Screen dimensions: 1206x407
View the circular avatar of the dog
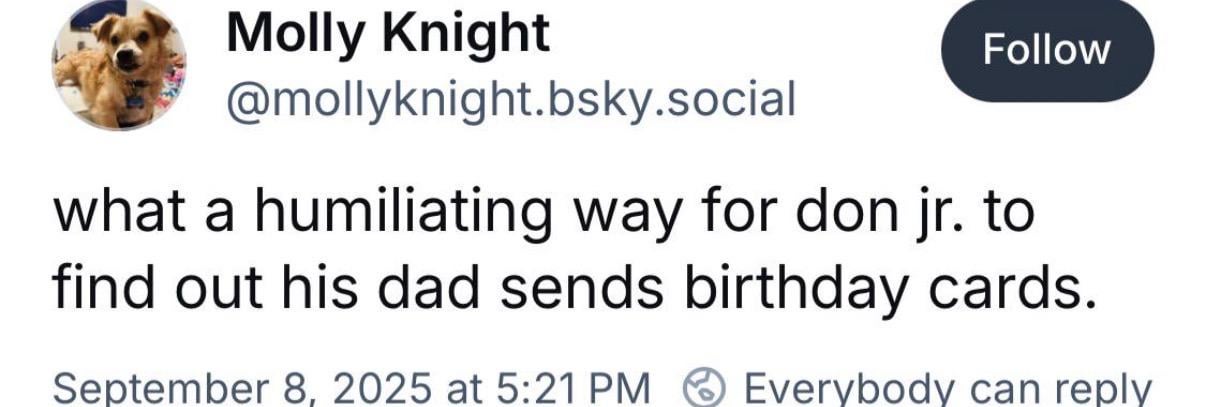[x=119, y=64]
